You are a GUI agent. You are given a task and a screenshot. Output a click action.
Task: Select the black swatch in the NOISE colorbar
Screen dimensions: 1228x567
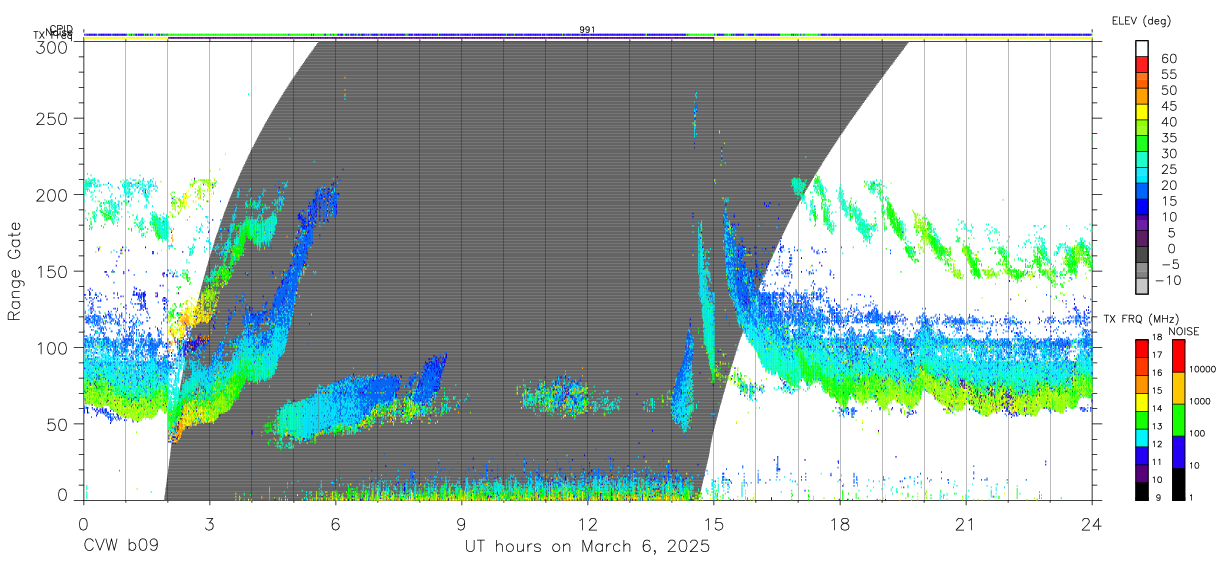tap(1177, 484)
